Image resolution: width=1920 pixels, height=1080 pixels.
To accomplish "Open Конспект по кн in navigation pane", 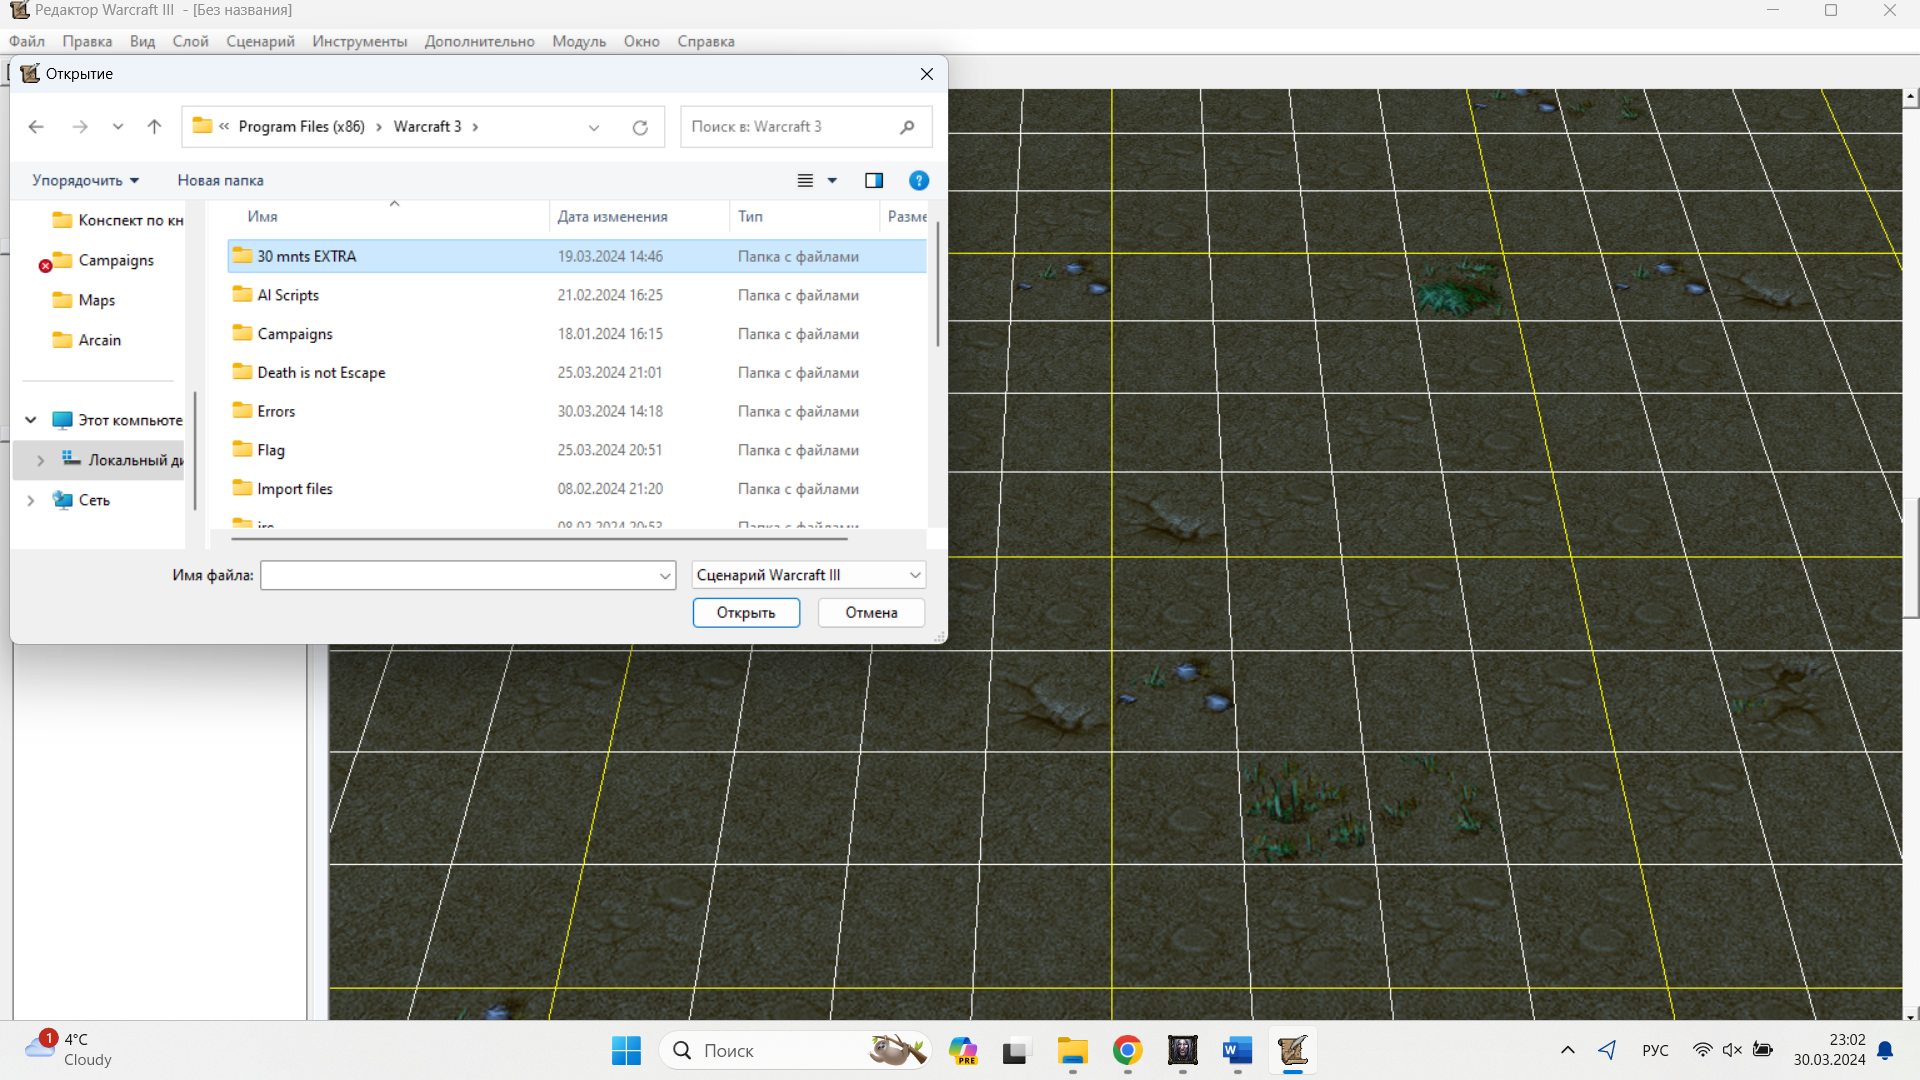I will coord(117,220).
